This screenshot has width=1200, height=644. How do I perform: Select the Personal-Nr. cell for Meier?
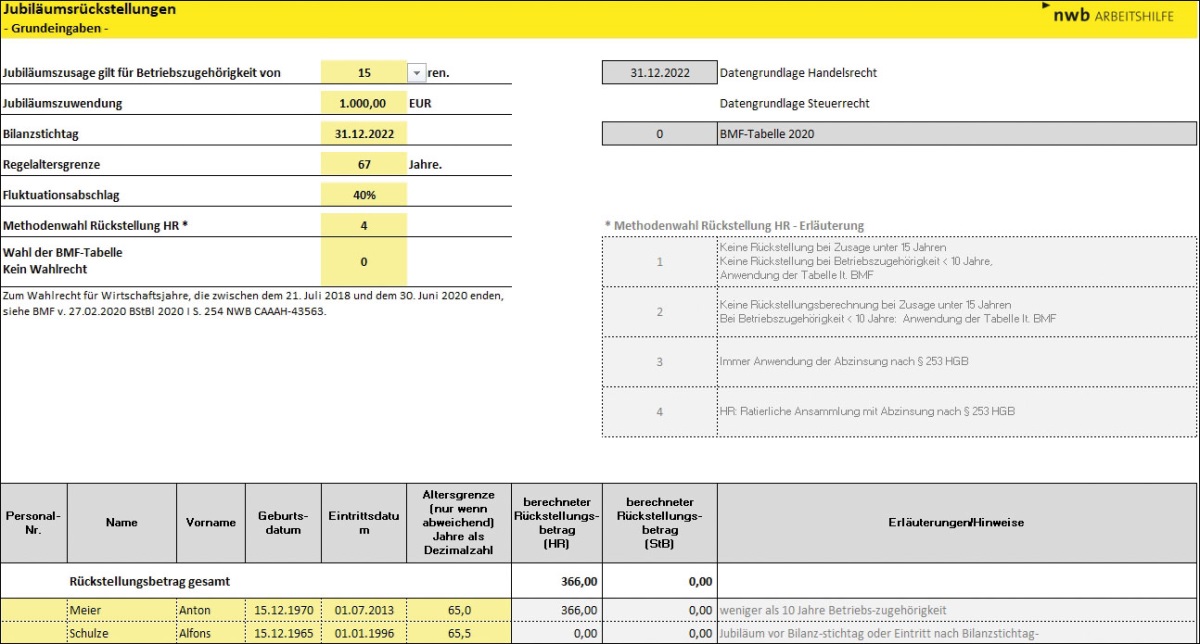(x=33, y=610)
